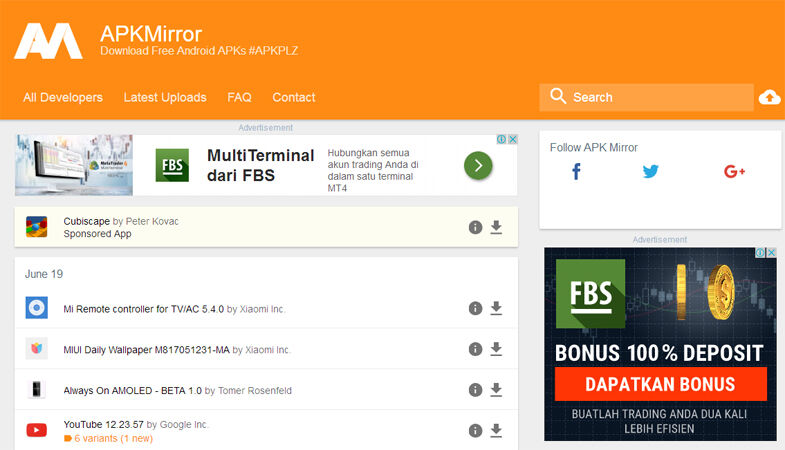This screenshot has height=450, width=785.
Task: Open APK Mirror Facebook page icon
Action: click(576, 172)
